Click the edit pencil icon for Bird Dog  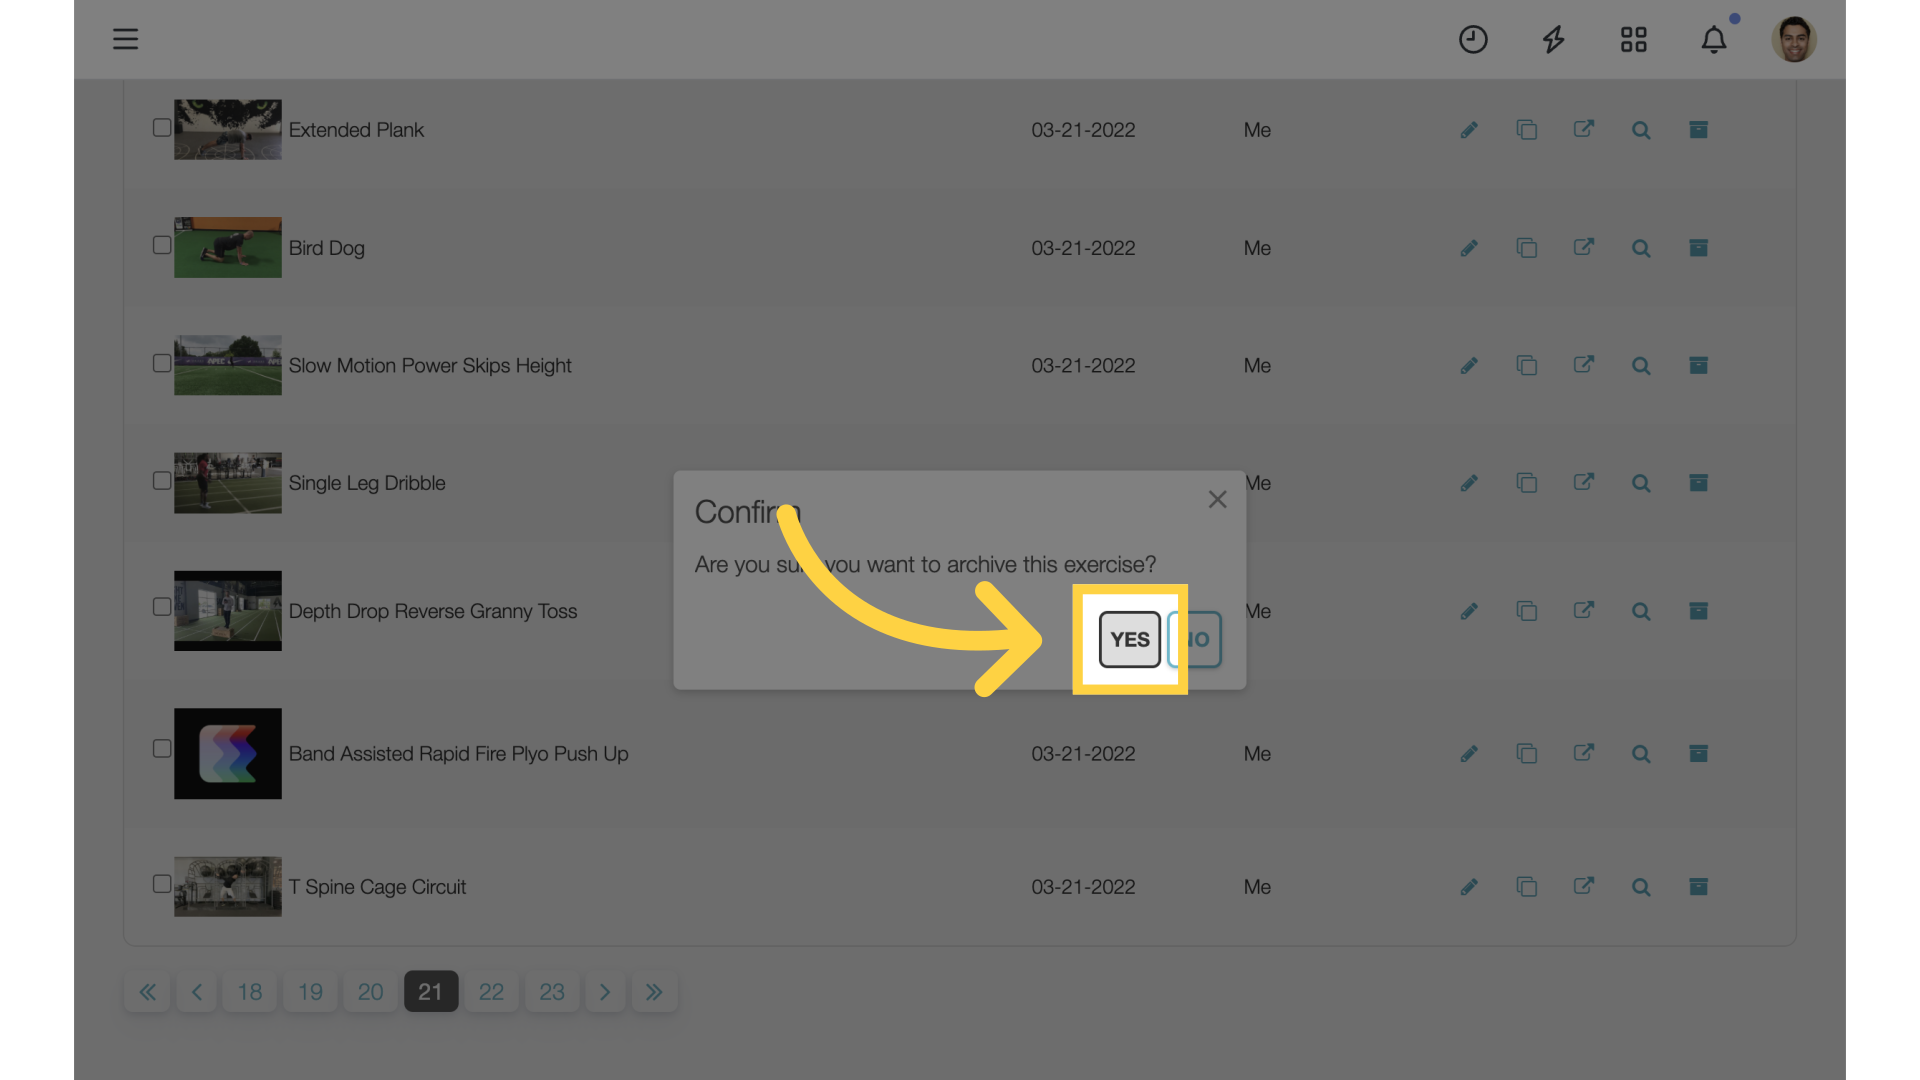(x=1468, y=248)
